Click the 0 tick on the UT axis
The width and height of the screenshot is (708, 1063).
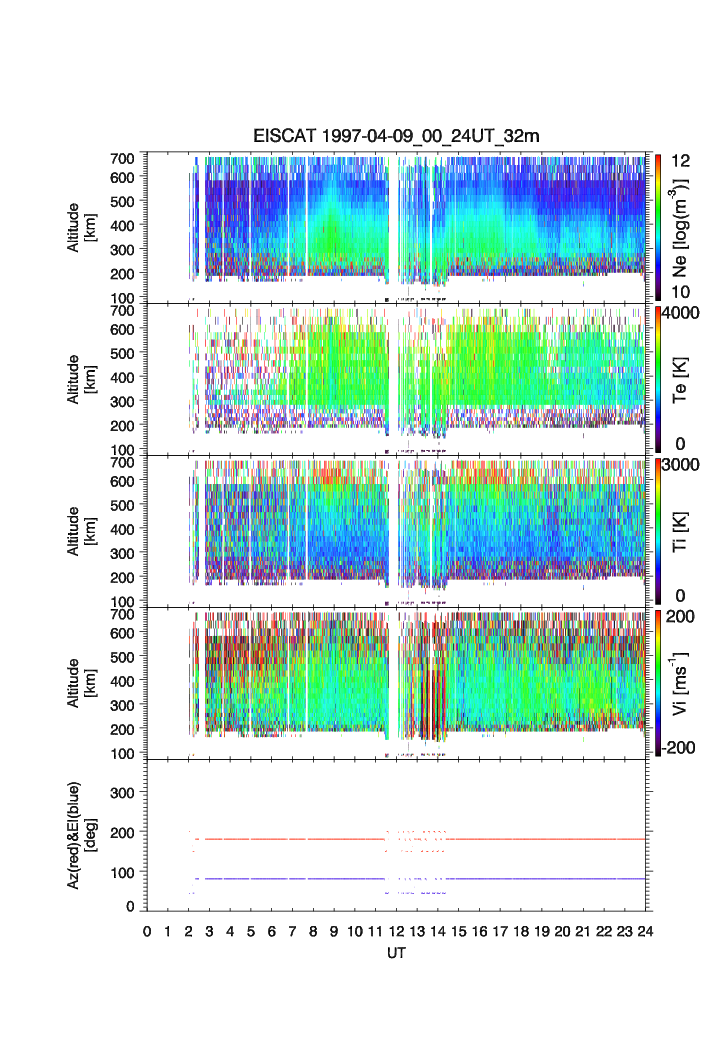pos(147,932)
